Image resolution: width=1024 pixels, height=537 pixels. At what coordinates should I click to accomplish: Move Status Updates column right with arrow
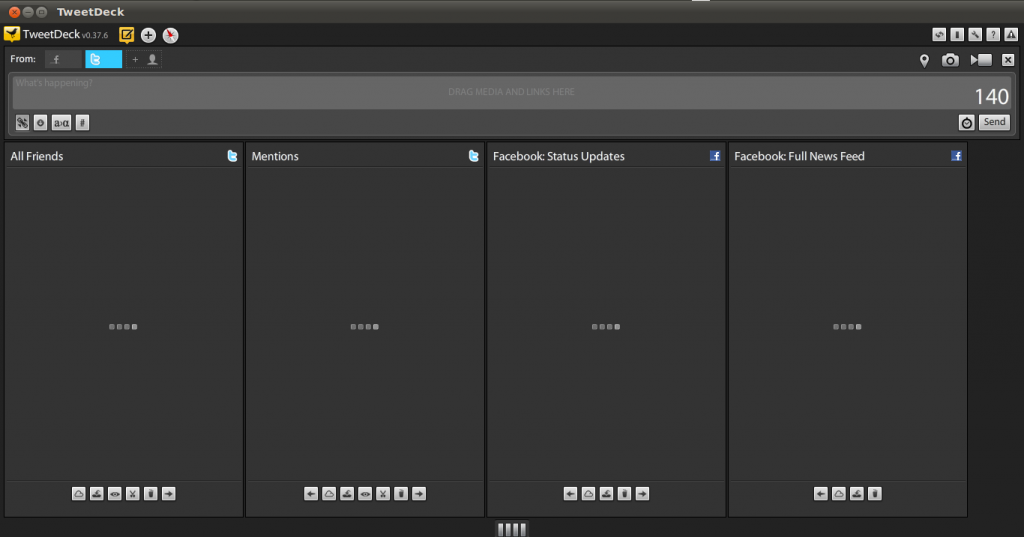[x=642, y=494]
